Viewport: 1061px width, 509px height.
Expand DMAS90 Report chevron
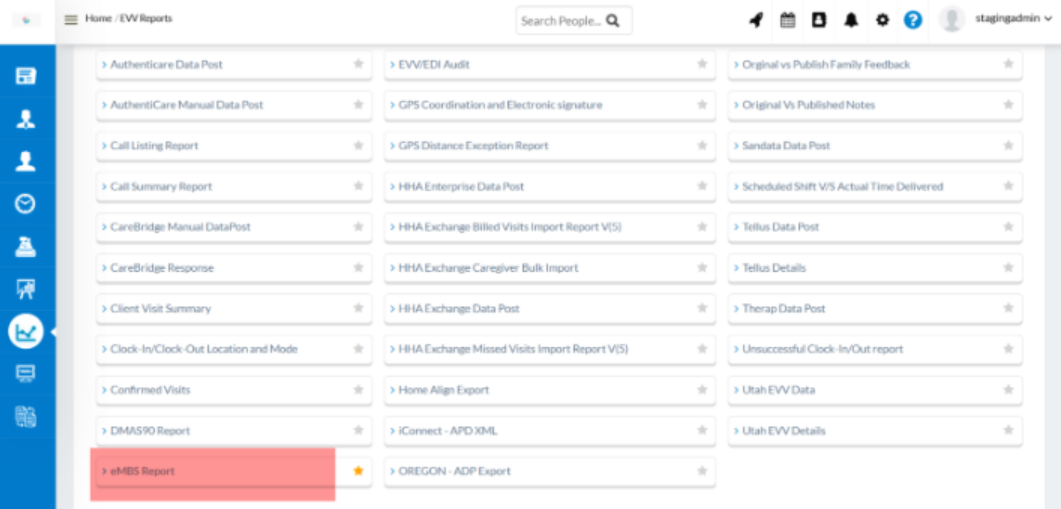click(x=105, y=430)
